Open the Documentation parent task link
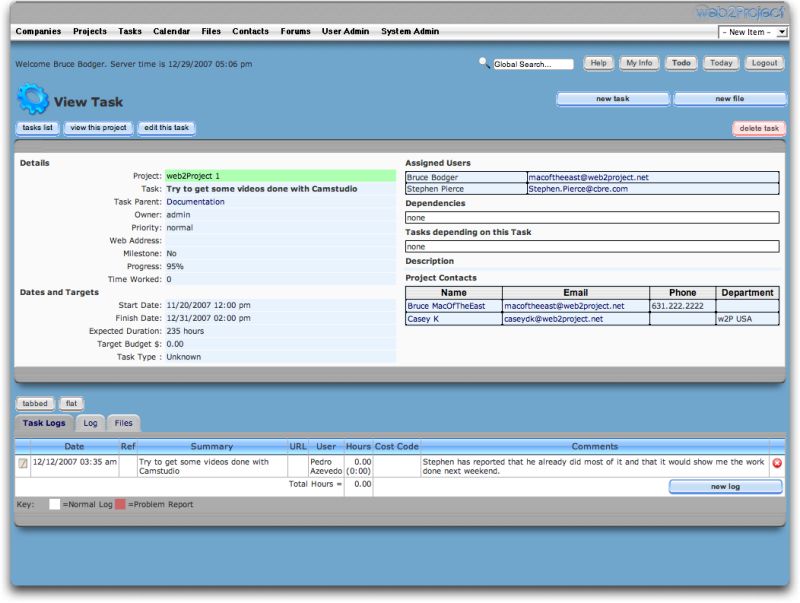The width and height of the screenshot is (800, 603). click(x=195, y=202)
